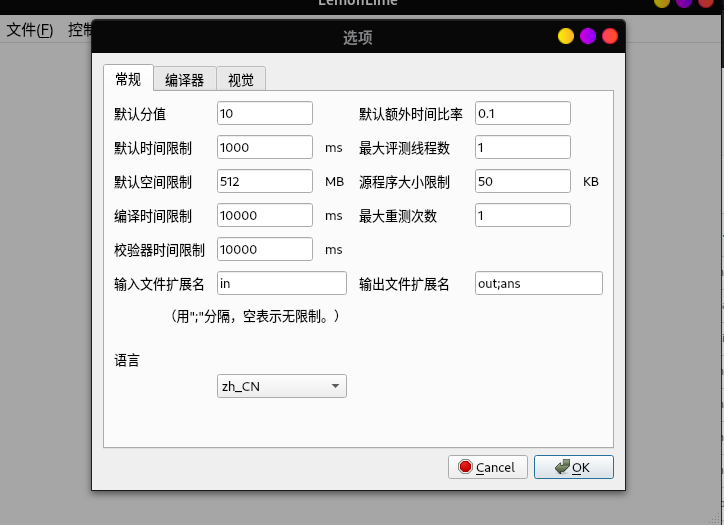Screen dimensions: 724x525
Task: Confirm settings with the OK button
Action: pyautogui.click(x=574, y=467)
